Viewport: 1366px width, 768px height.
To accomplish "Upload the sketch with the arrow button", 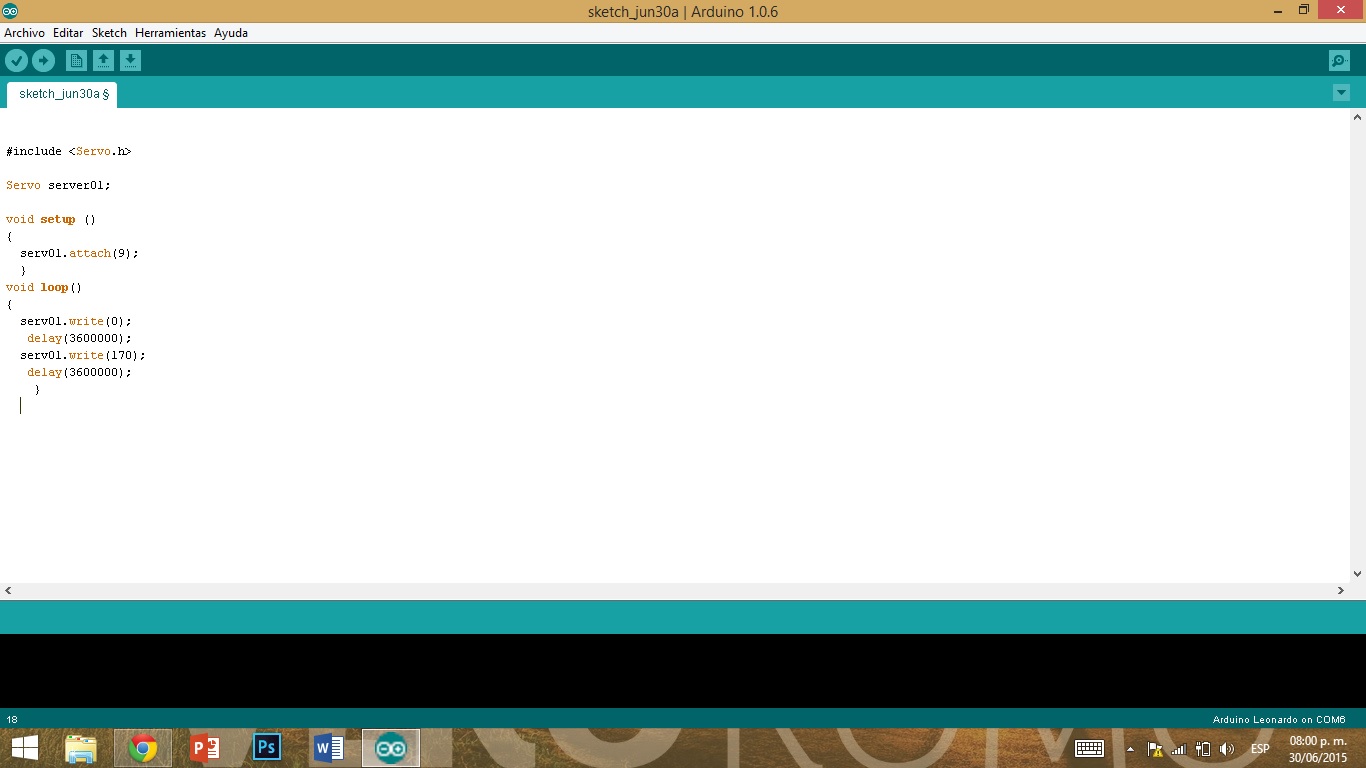I will [43, 61].
